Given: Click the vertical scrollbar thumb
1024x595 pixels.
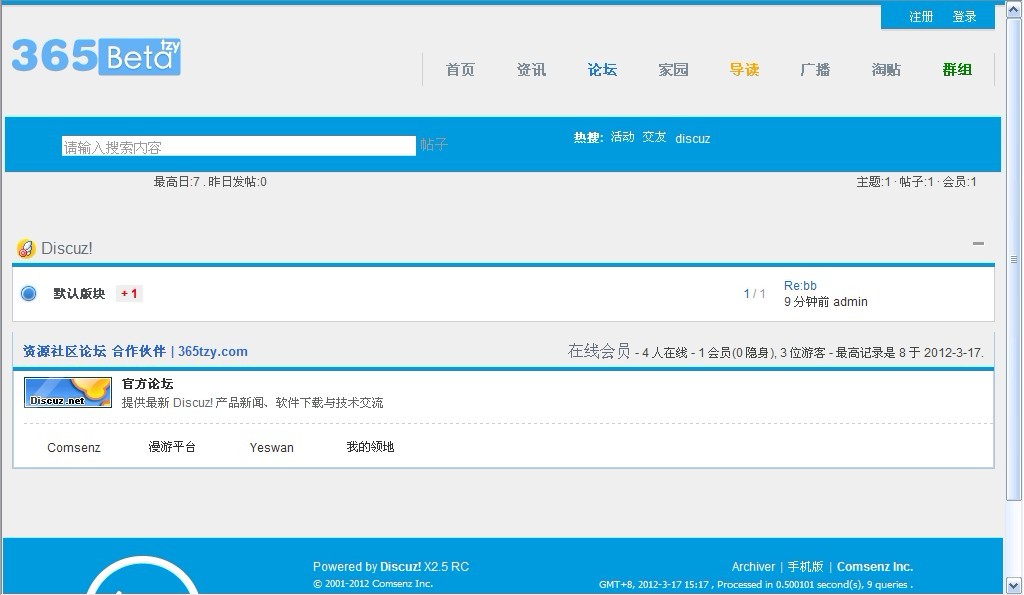Looking at the screenshot, I should 1014,259.
